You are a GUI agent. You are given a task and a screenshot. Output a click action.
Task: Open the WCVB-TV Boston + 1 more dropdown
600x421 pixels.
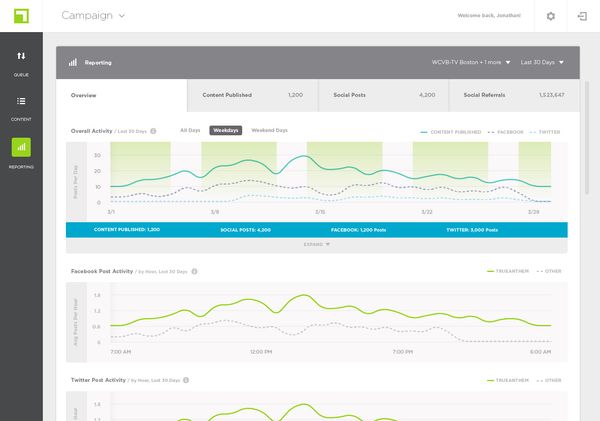click(471, 62)
